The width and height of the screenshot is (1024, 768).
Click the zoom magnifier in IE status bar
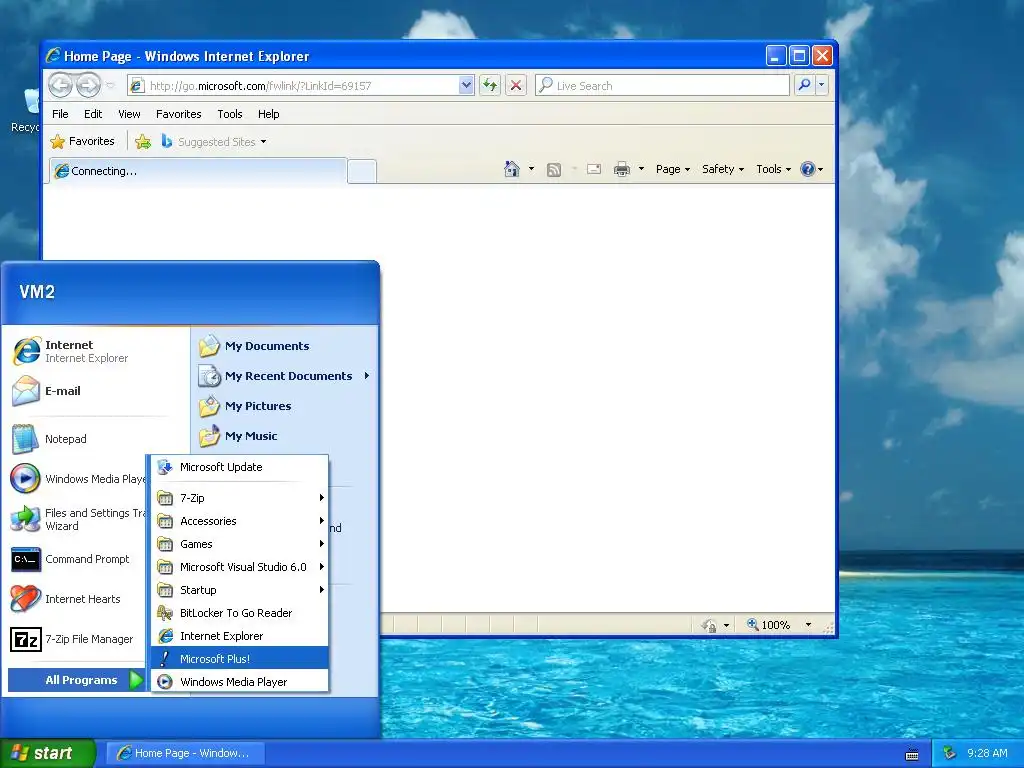coord(752,624)
